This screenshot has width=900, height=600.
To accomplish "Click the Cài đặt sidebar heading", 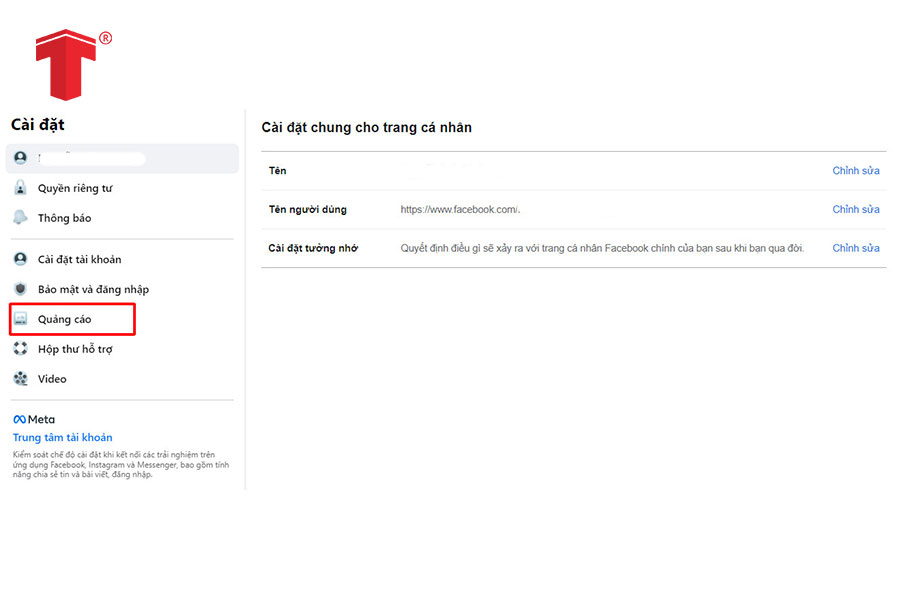I will 38,125.
